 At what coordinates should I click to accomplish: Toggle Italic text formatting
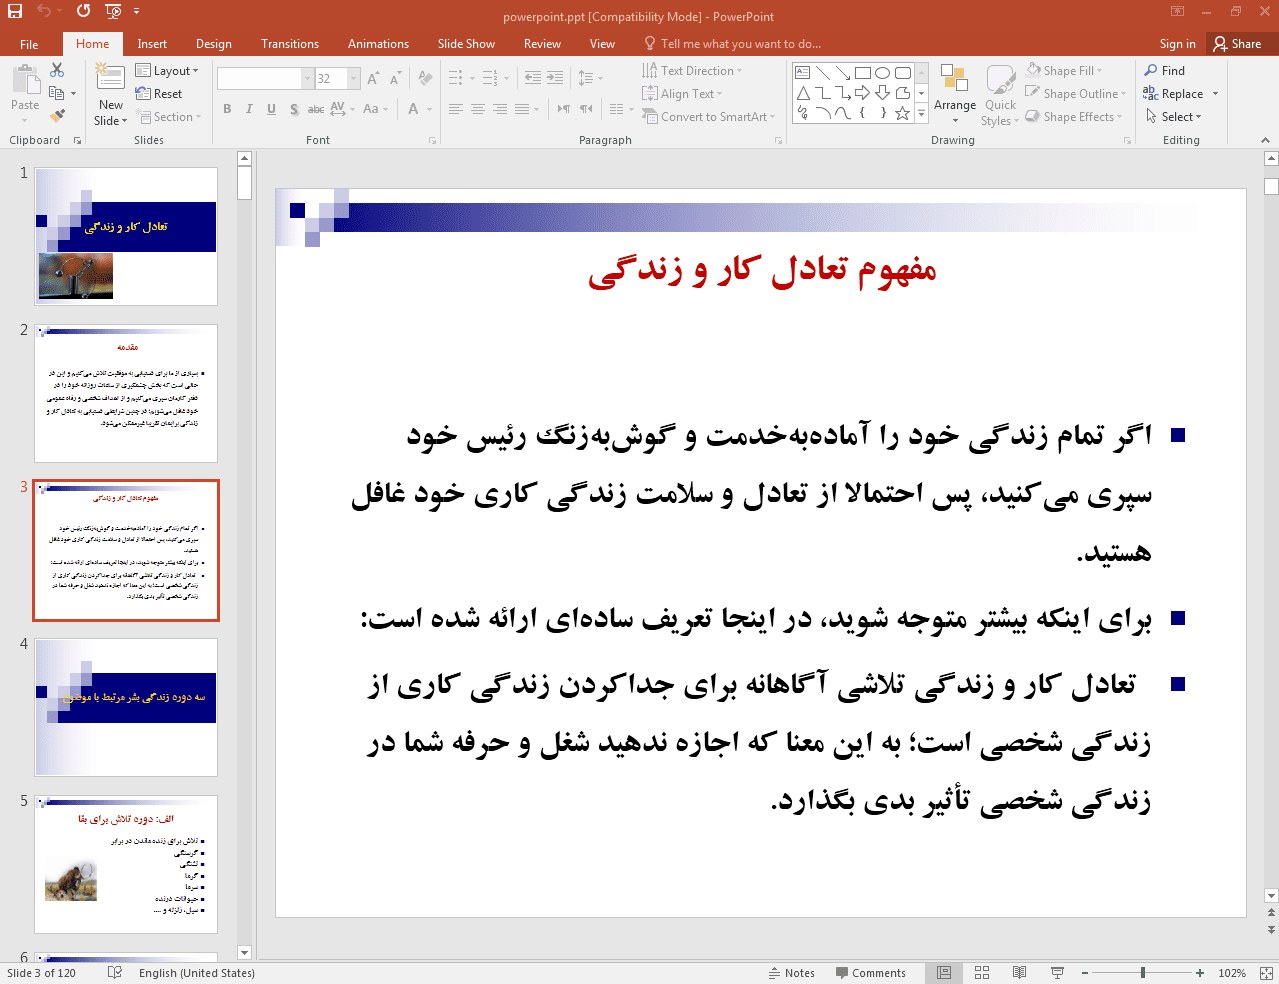tap(249, 109)
